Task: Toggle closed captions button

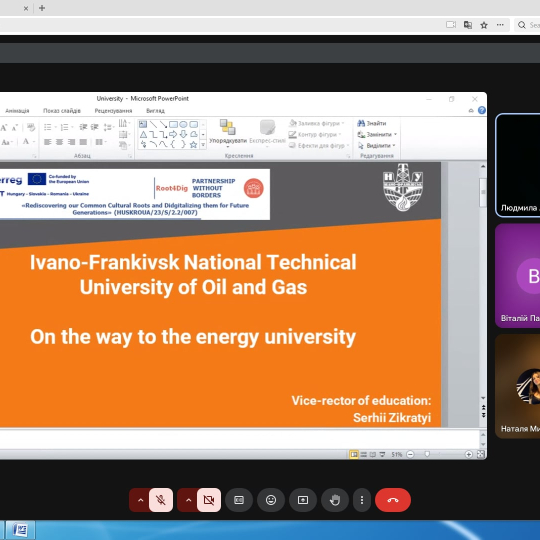Action: [239, 500]
